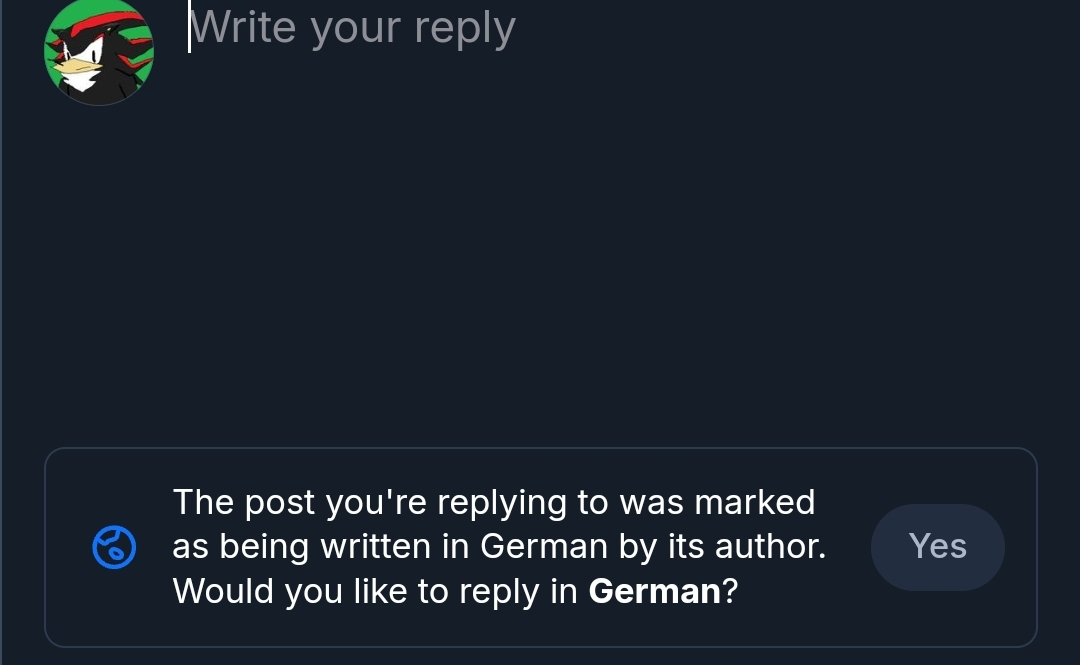Image resolution: width=1080 pixels, height=665 pixels.
Task: Click the "The post you're replying to" line
Action: 494,502
